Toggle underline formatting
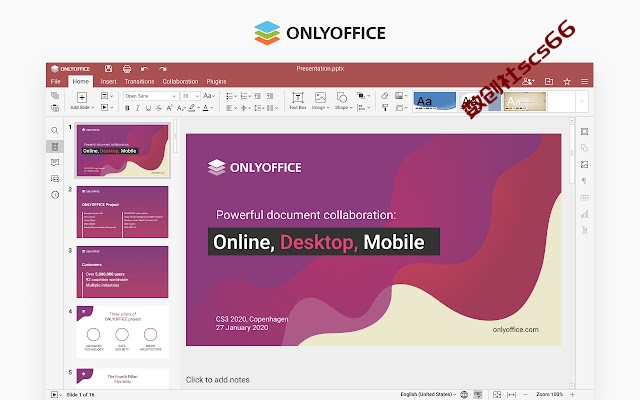 click(x=148, y=108)
